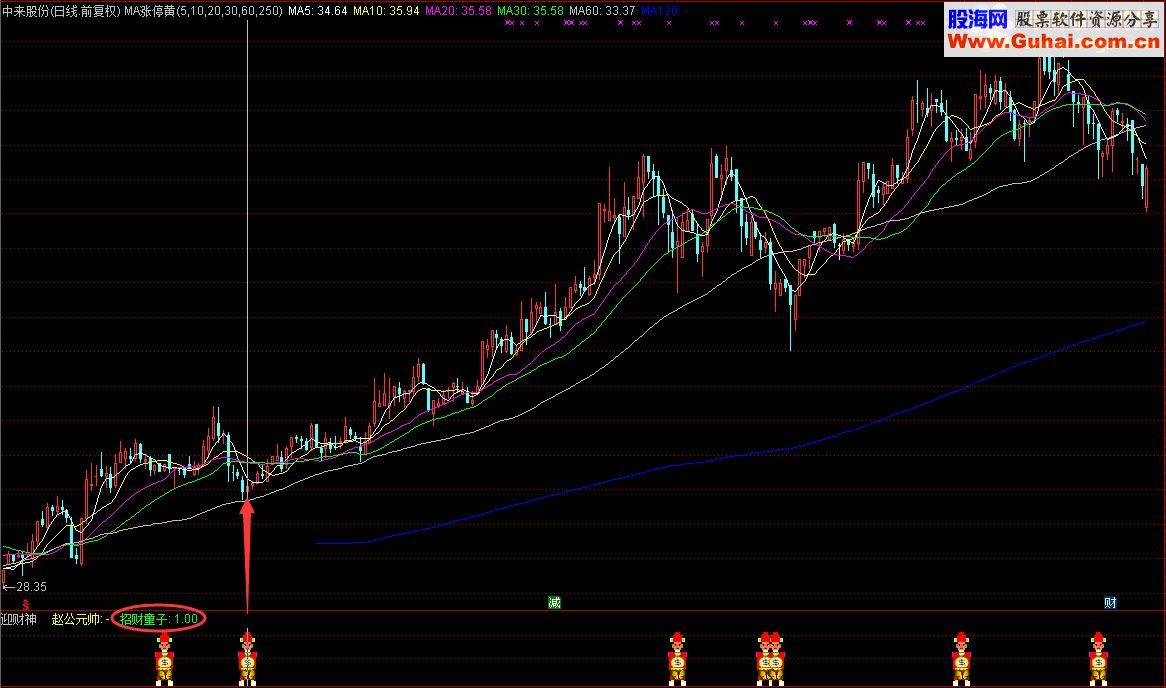Click the stock title 中来股份(日线.前复权)
Viewport: 1166px width, 688px height.
(61, 11)
